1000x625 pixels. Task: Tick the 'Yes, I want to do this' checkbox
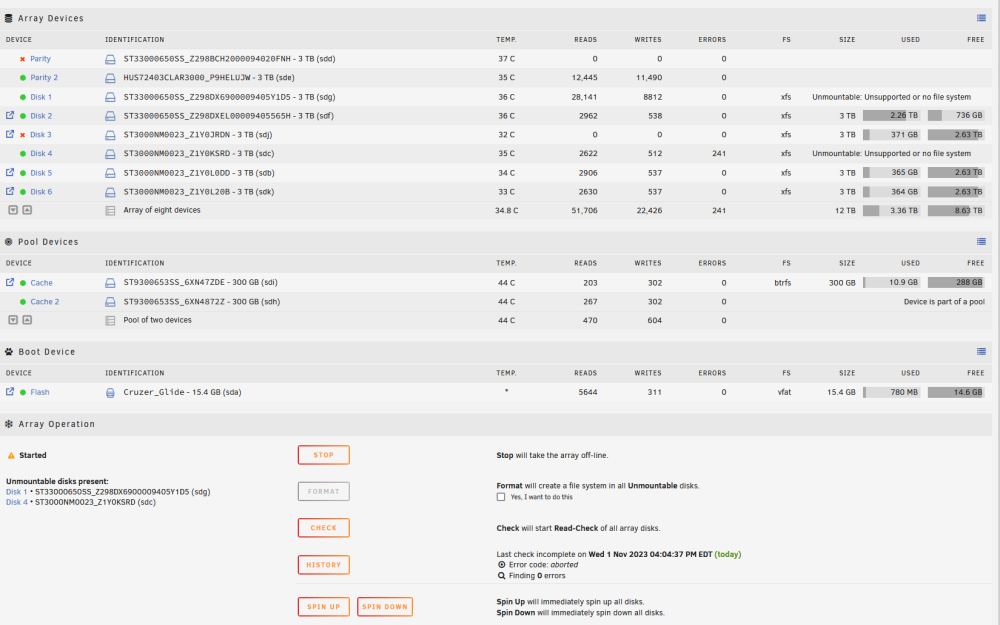click(501, 497)
